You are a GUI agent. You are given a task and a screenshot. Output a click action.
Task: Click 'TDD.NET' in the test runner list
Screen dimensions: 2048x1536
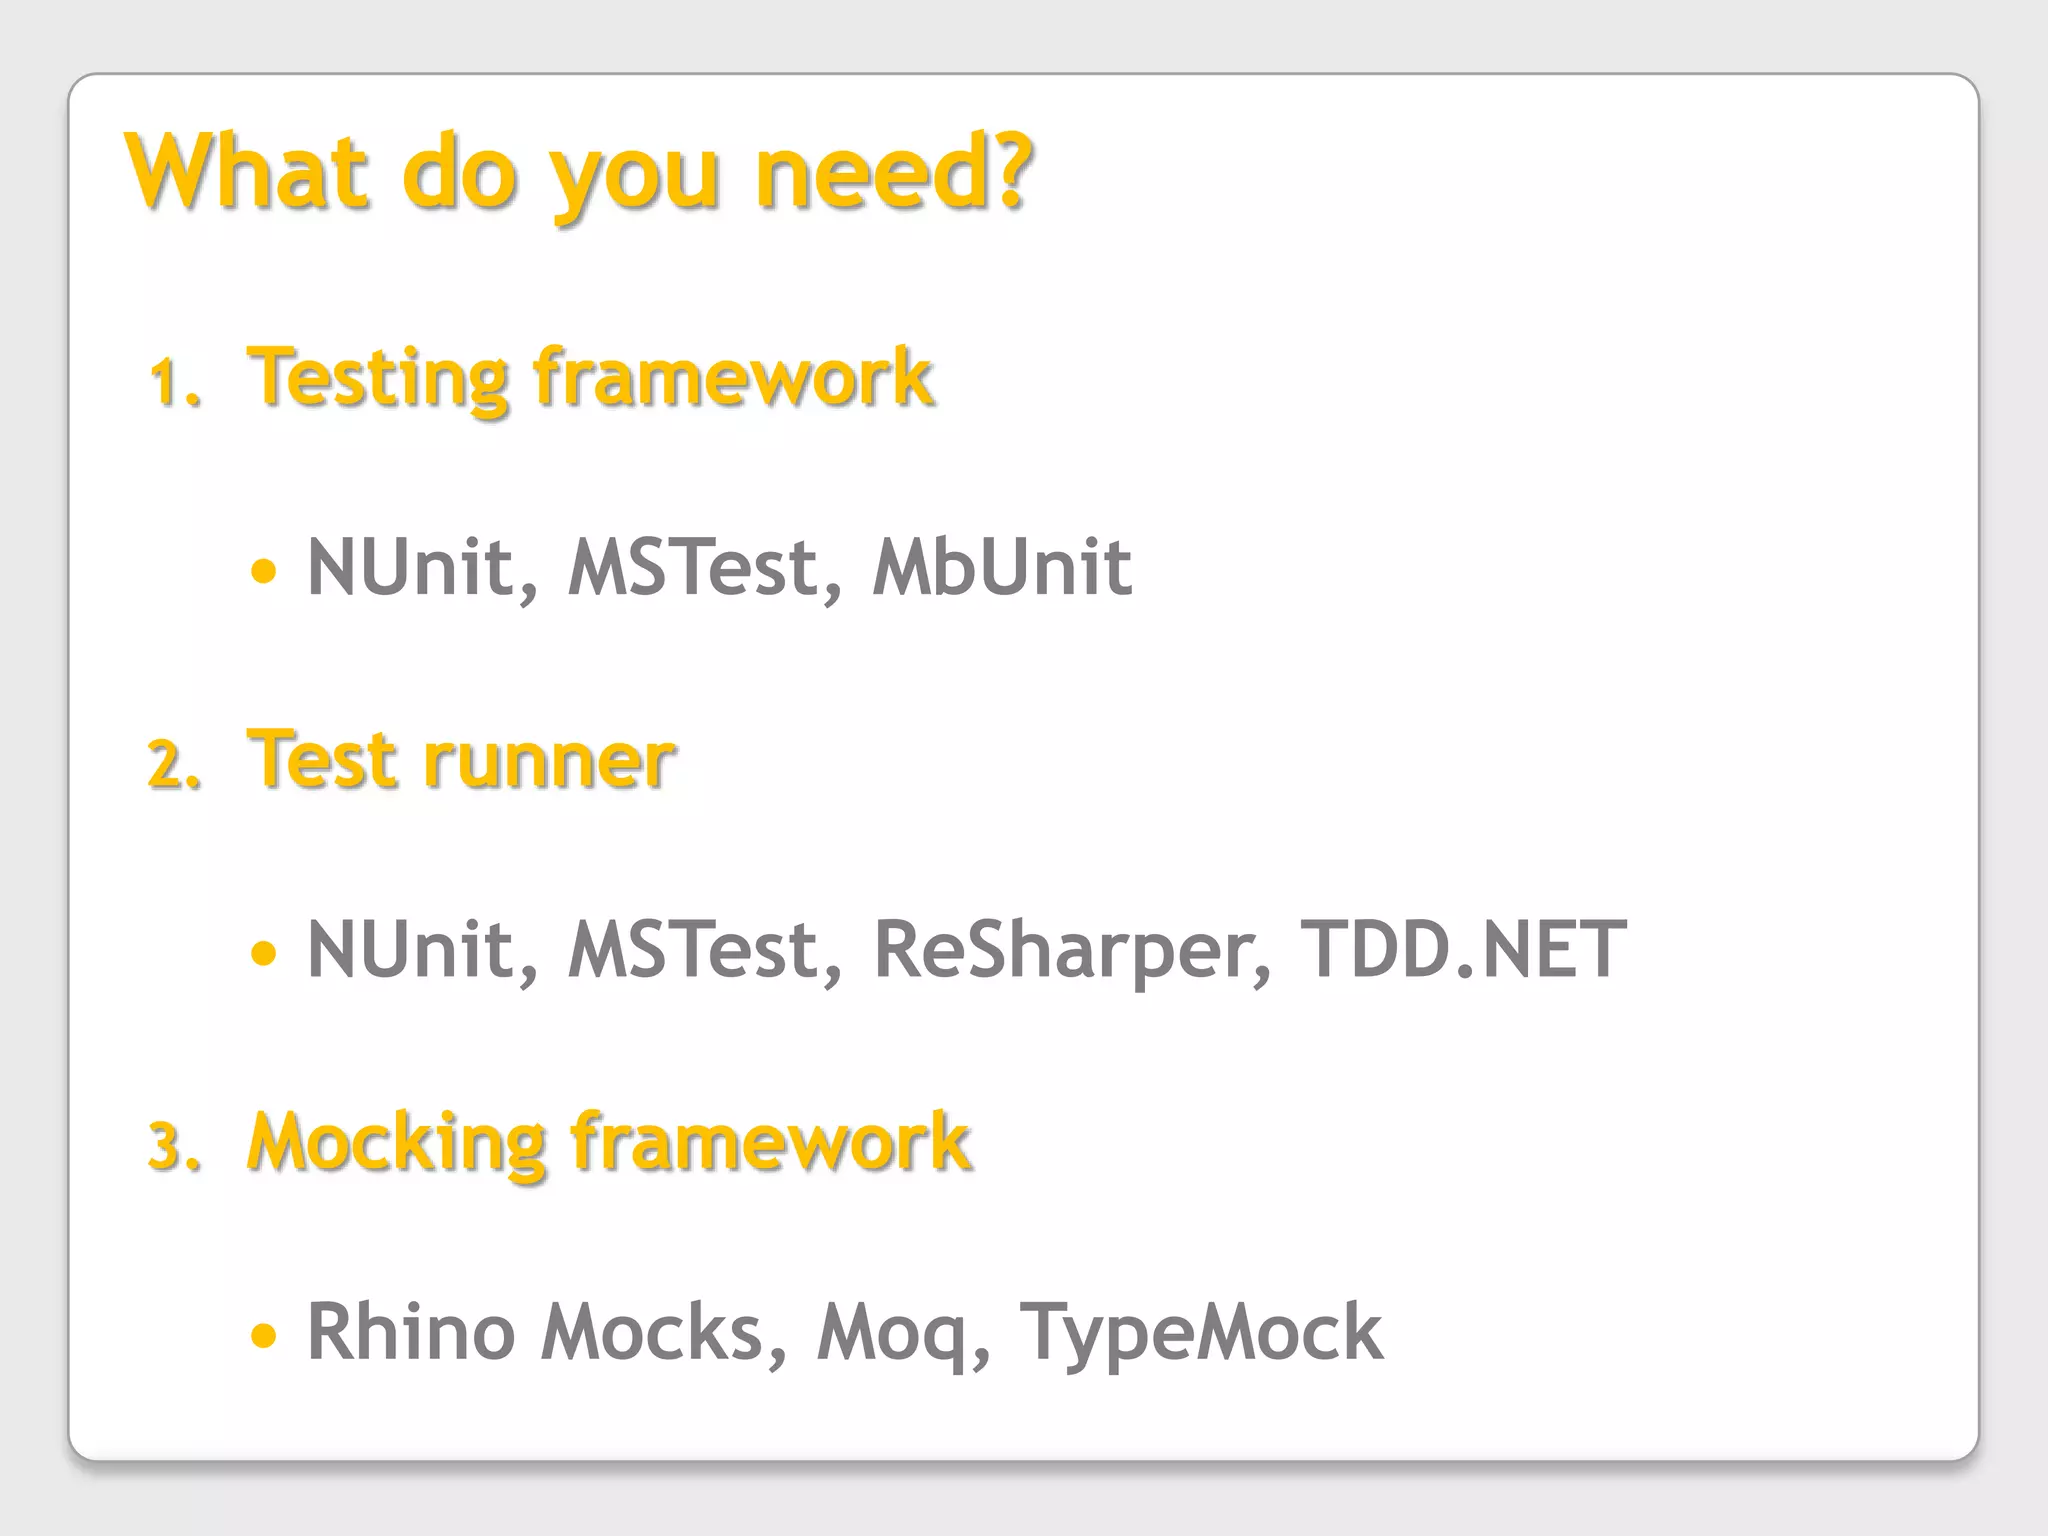click(1463, 948)
